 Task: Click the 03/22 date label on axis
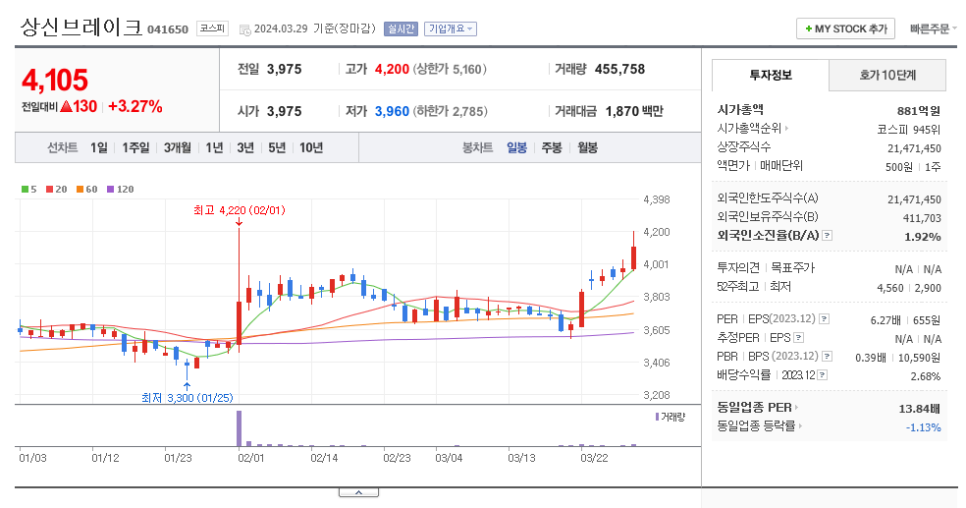(x=595, y=458)
